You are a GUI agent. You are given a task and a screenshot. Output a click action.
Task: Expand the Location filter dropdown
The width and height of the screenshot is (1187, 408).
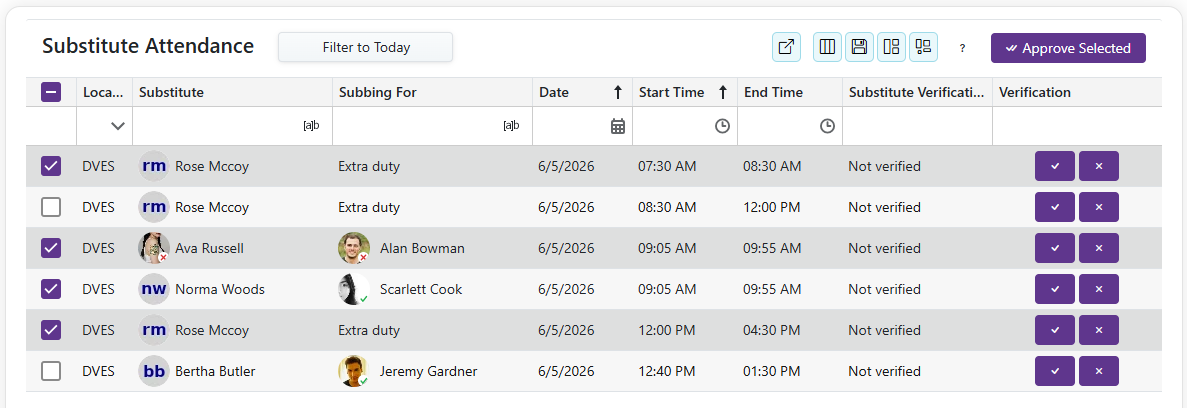pyautogui.click(x=117, y=126)
